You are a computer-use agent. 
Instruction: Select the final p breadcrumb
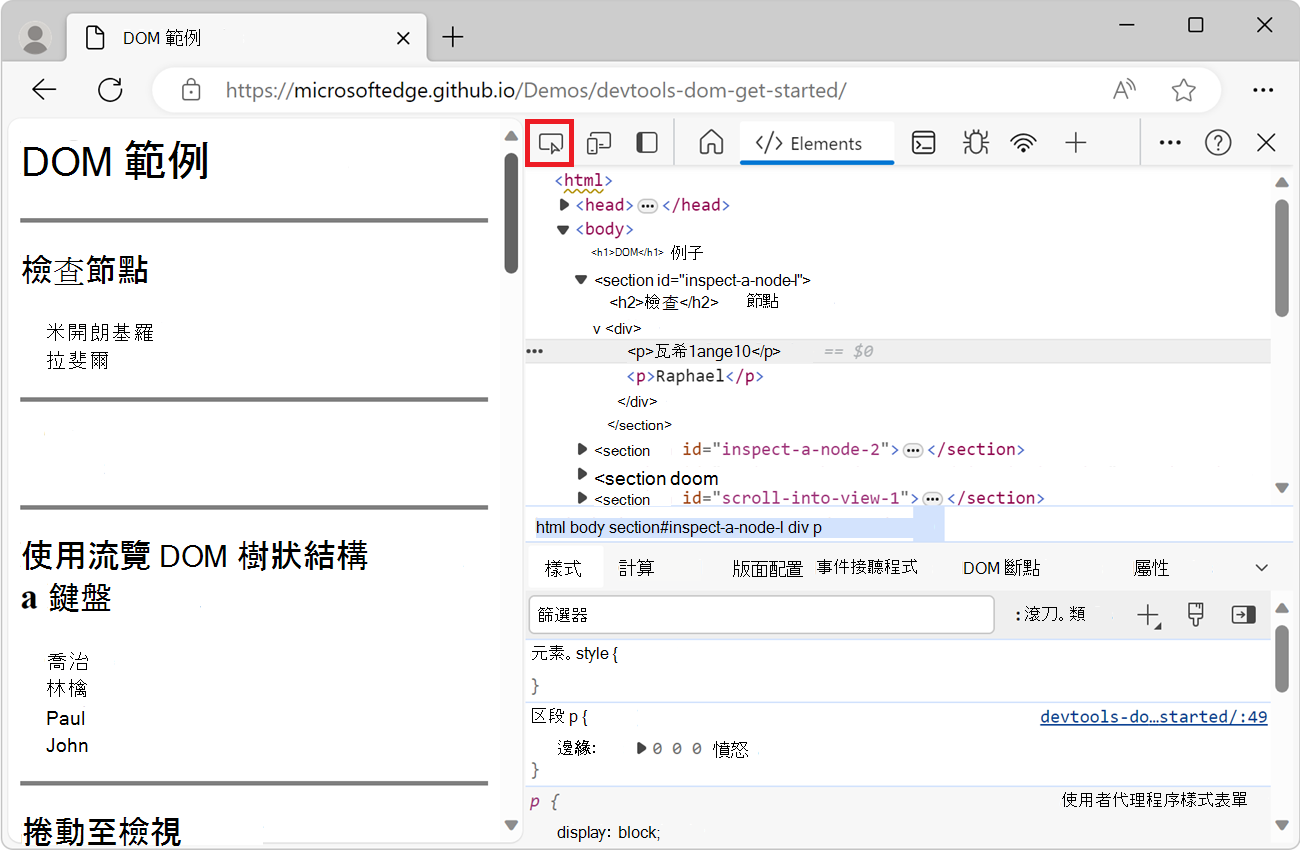point(817,527)
